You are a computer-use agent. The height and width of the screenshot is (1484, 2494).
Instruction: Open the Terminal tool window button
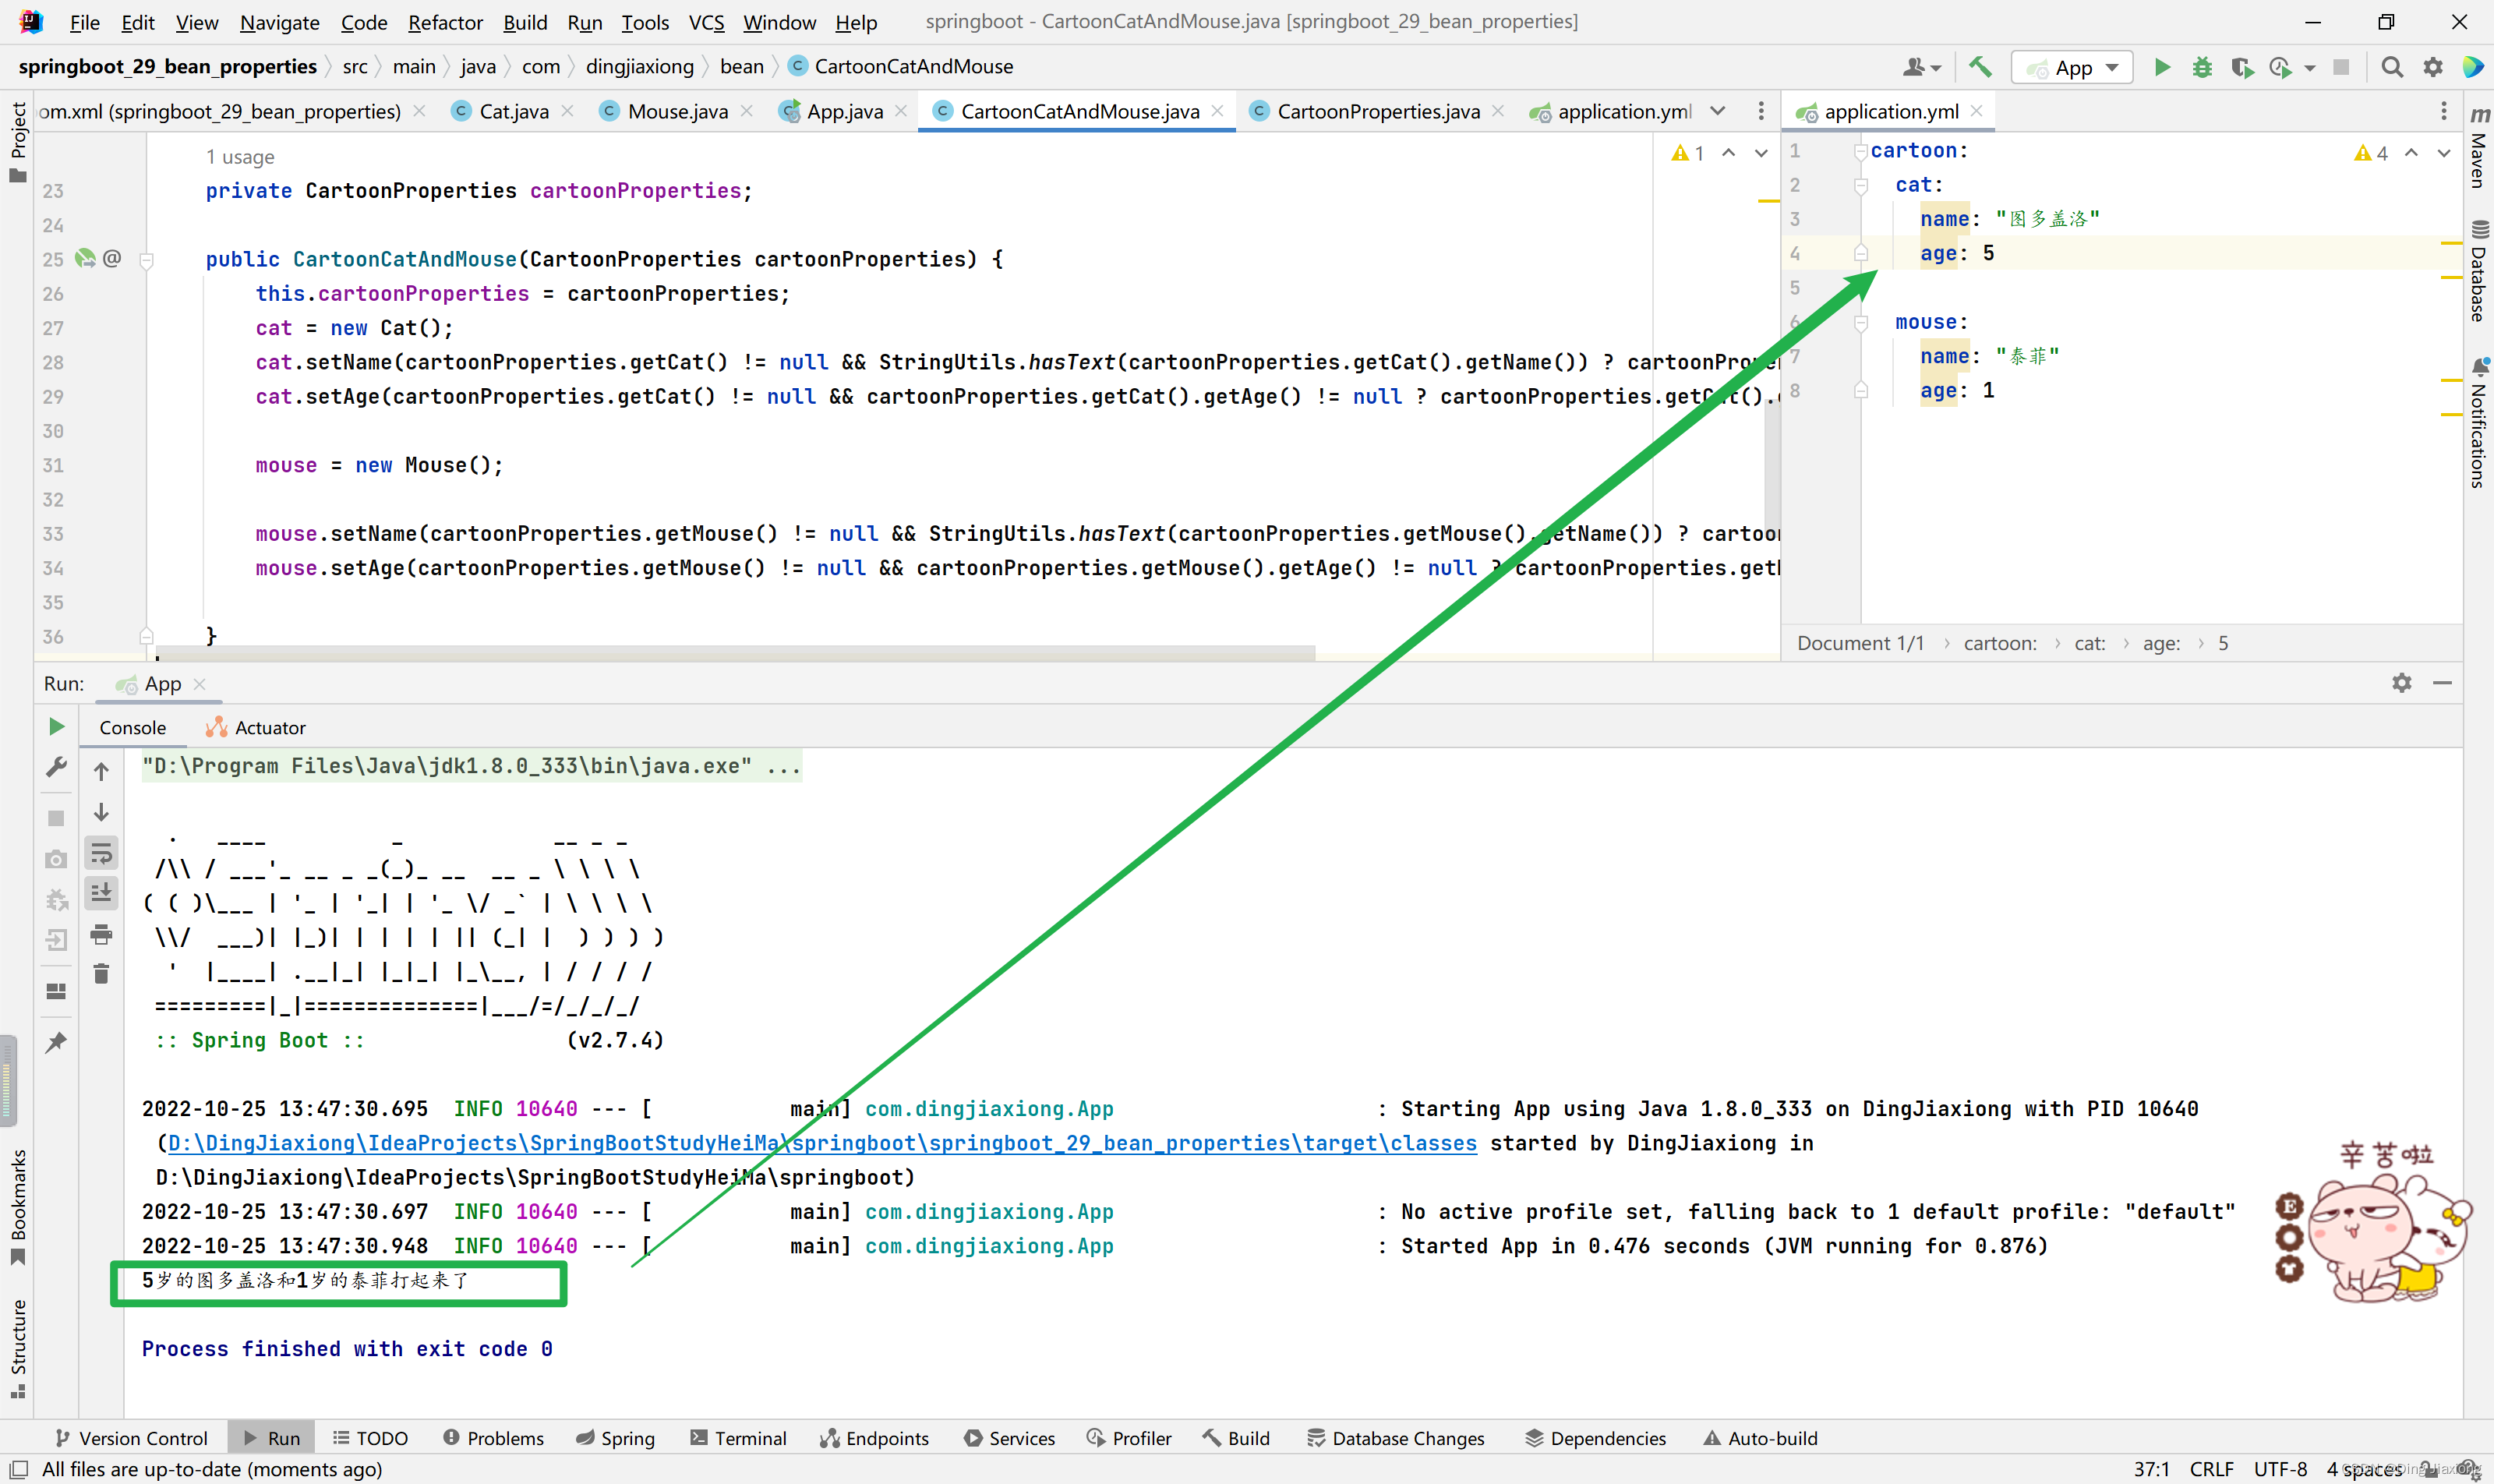(x=738, y=1438)
